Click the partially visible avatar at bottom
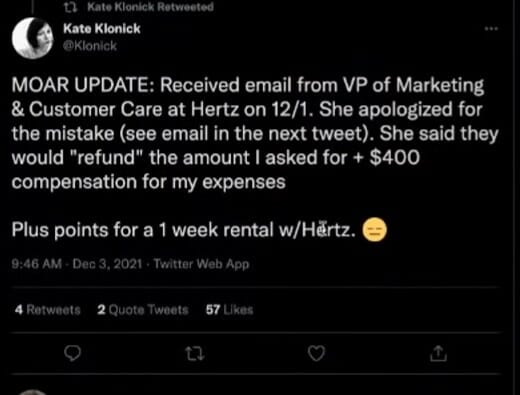This screenshot has width=520, height=395. point(33,392)
